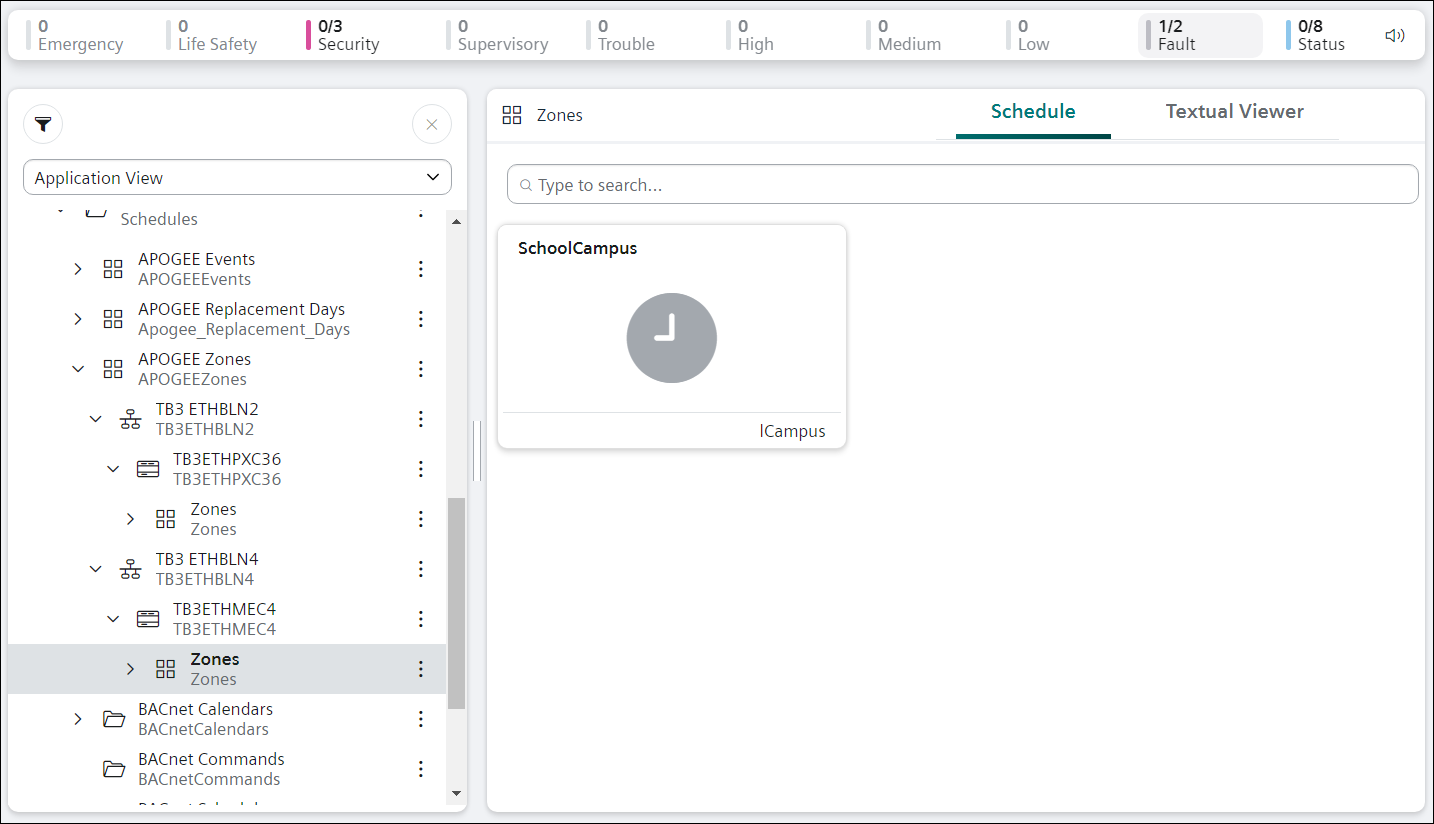Viewport: 1434px width, 824px height.
Task: Collapse the TB3ETHMEC4 tree node
Action: [113, 619]
